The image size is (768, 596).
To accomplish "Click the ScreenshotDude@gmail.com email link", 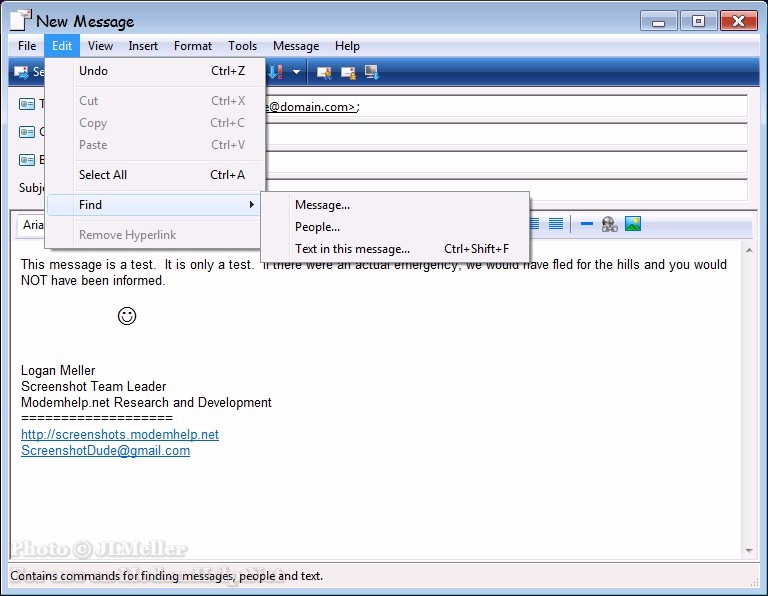I will 105,451.
